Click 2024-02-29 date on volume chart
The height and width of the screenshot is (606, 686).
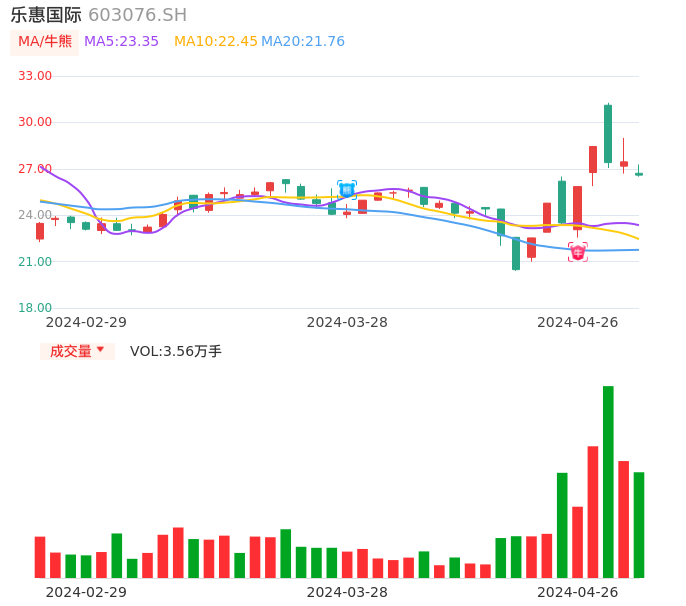86,592
